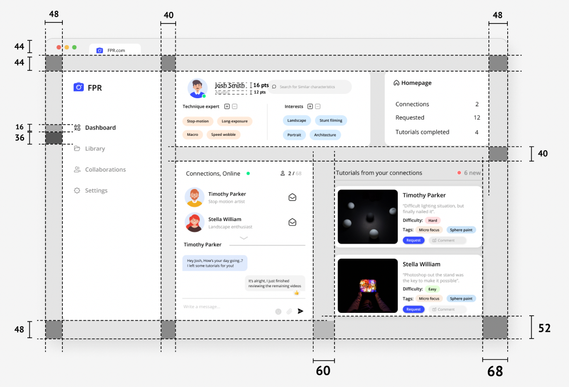
Task: Remove an Interests tag with minus
Action: pyautogui.click(x=318, y=106)
